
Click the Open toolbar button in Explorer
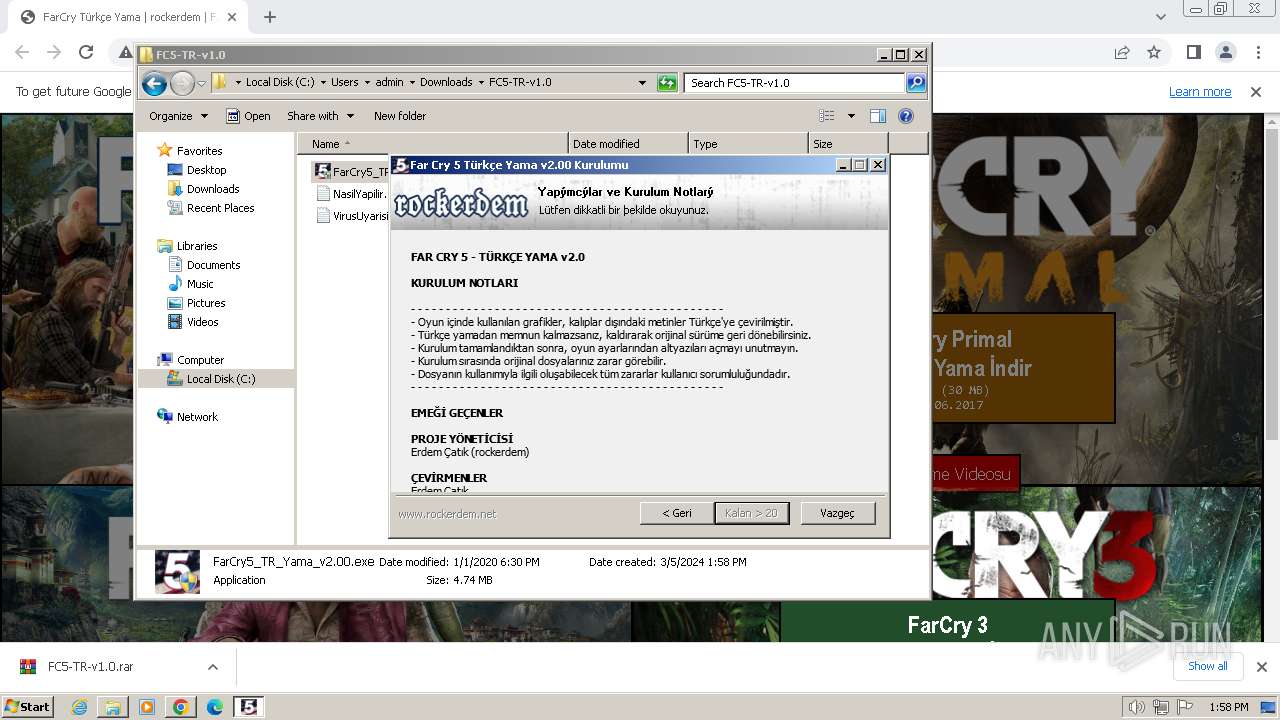pos(248,116)
